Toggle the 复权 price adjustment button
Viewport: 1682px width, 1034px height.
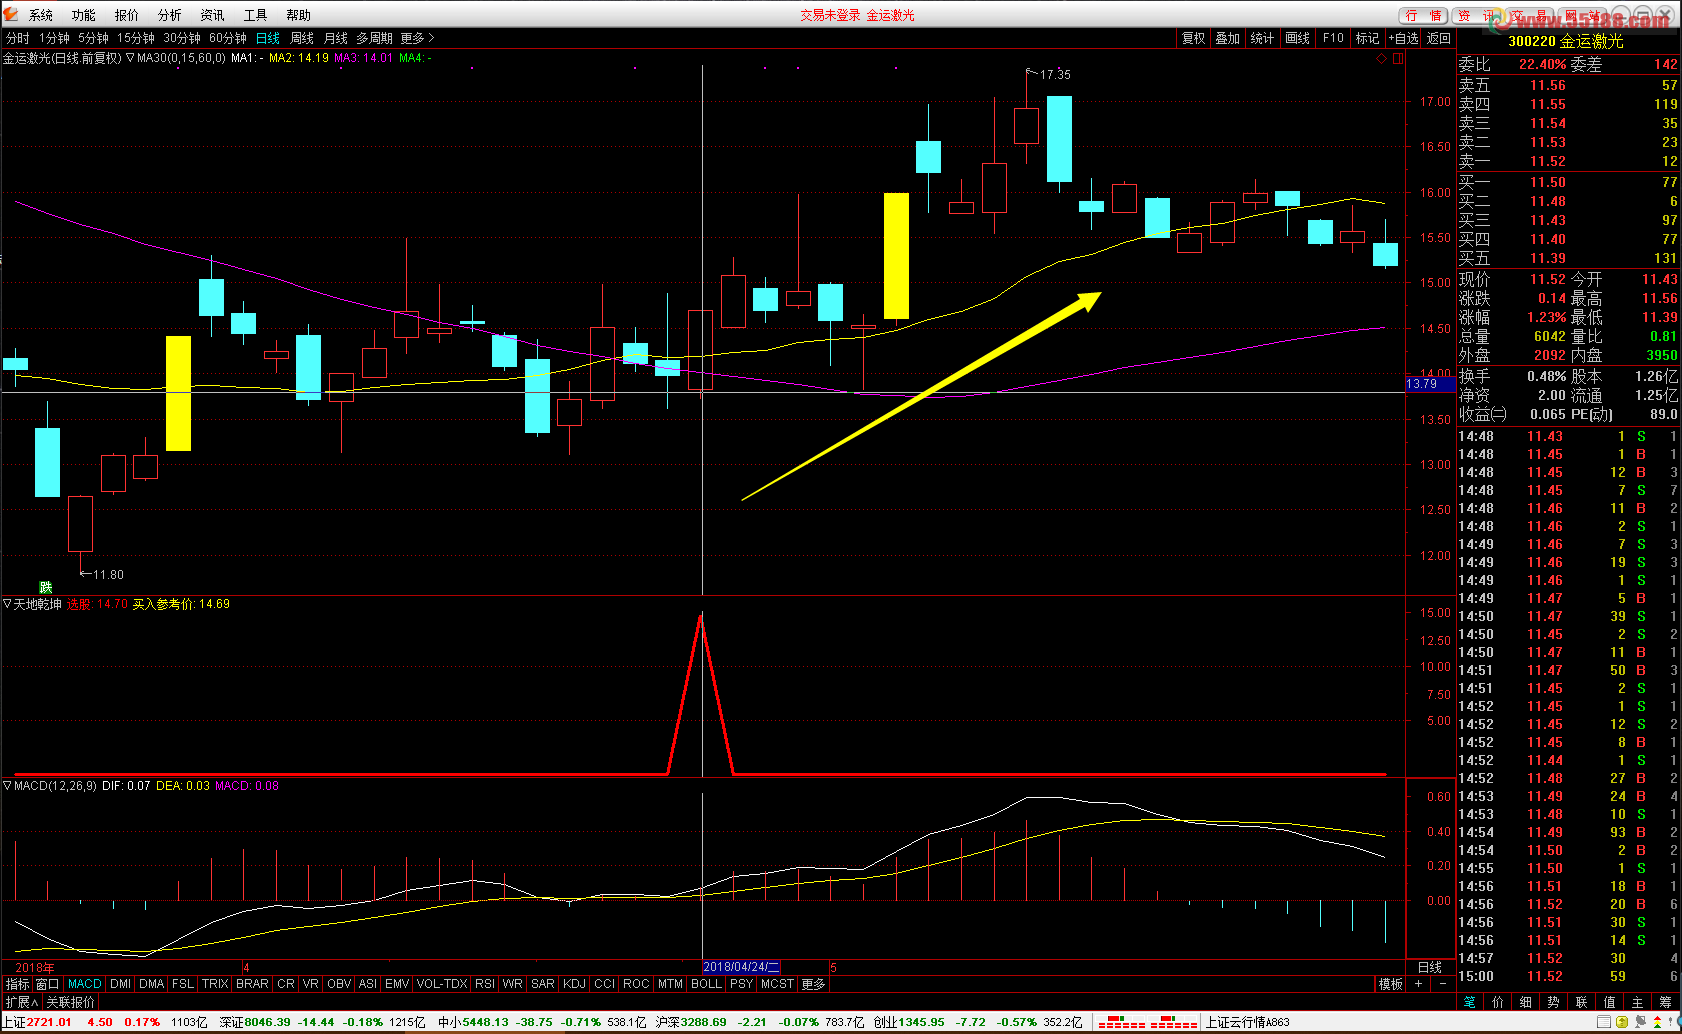click(x=1193, y=38)
